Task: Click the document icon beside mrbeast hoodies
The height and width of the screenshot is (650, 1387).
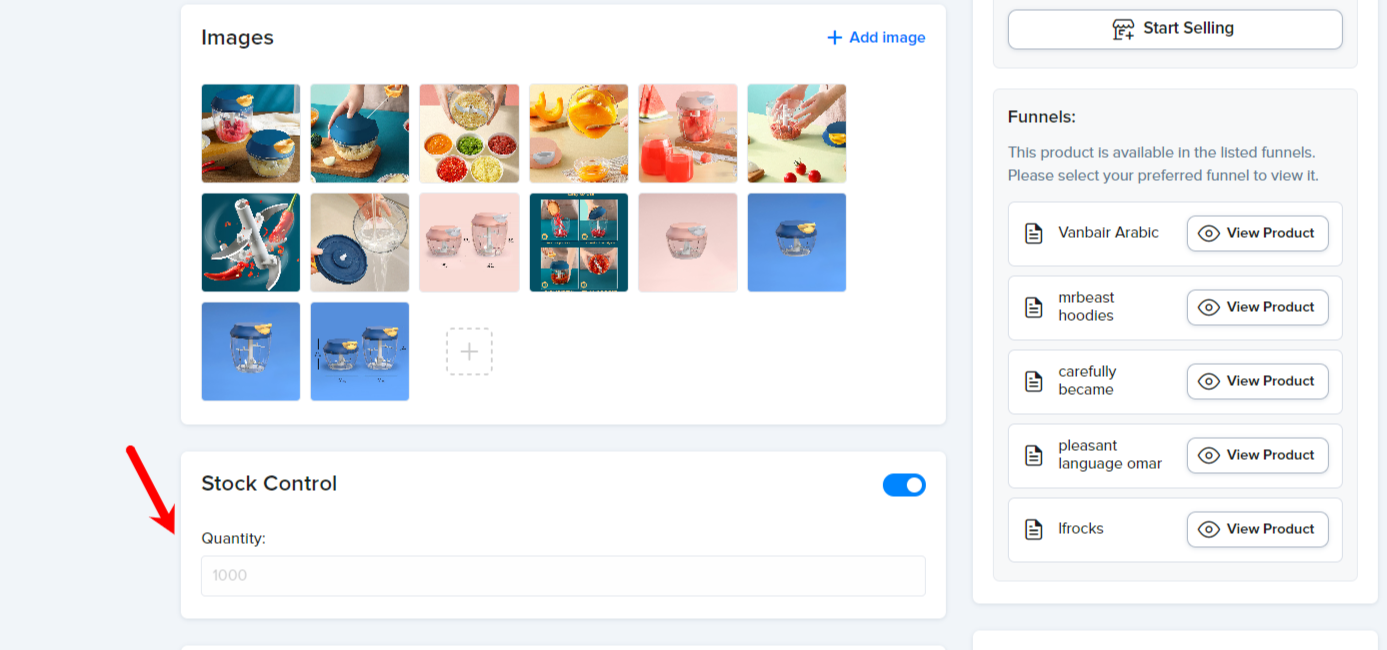Action: click(x=1034, y=307)
